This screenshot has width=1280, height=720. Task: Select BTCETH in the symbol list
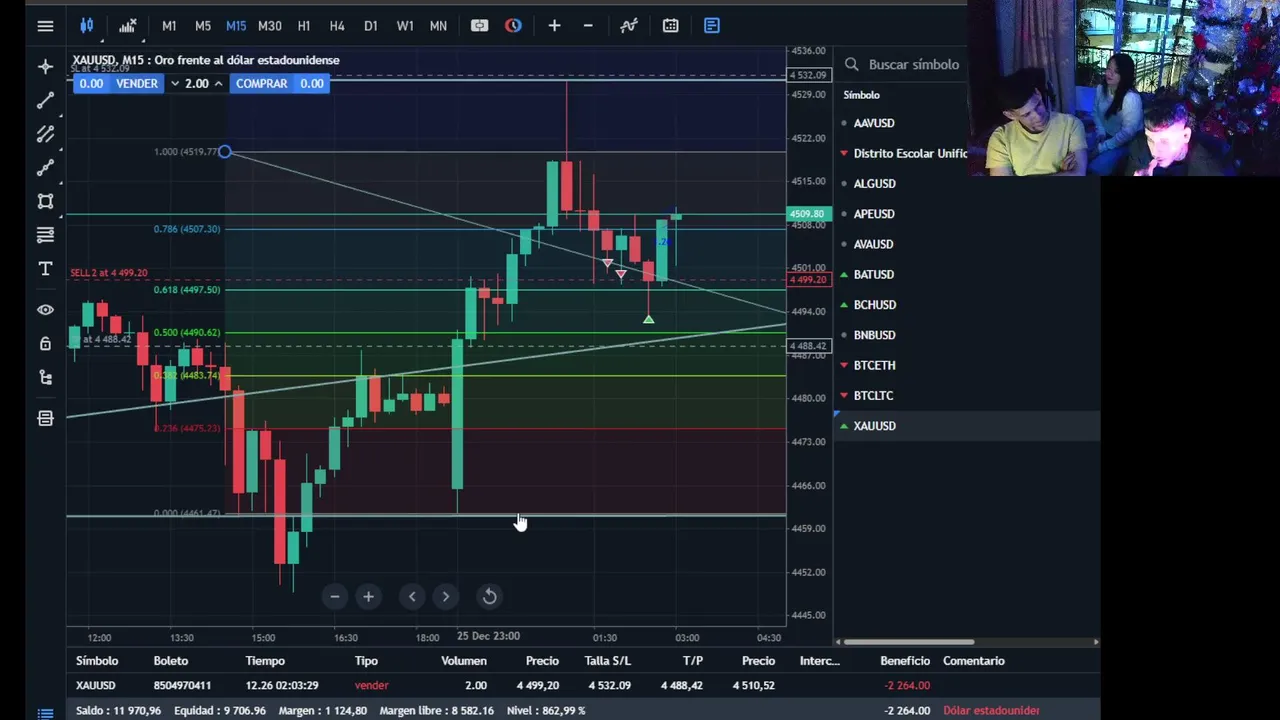tap(875, 365)
